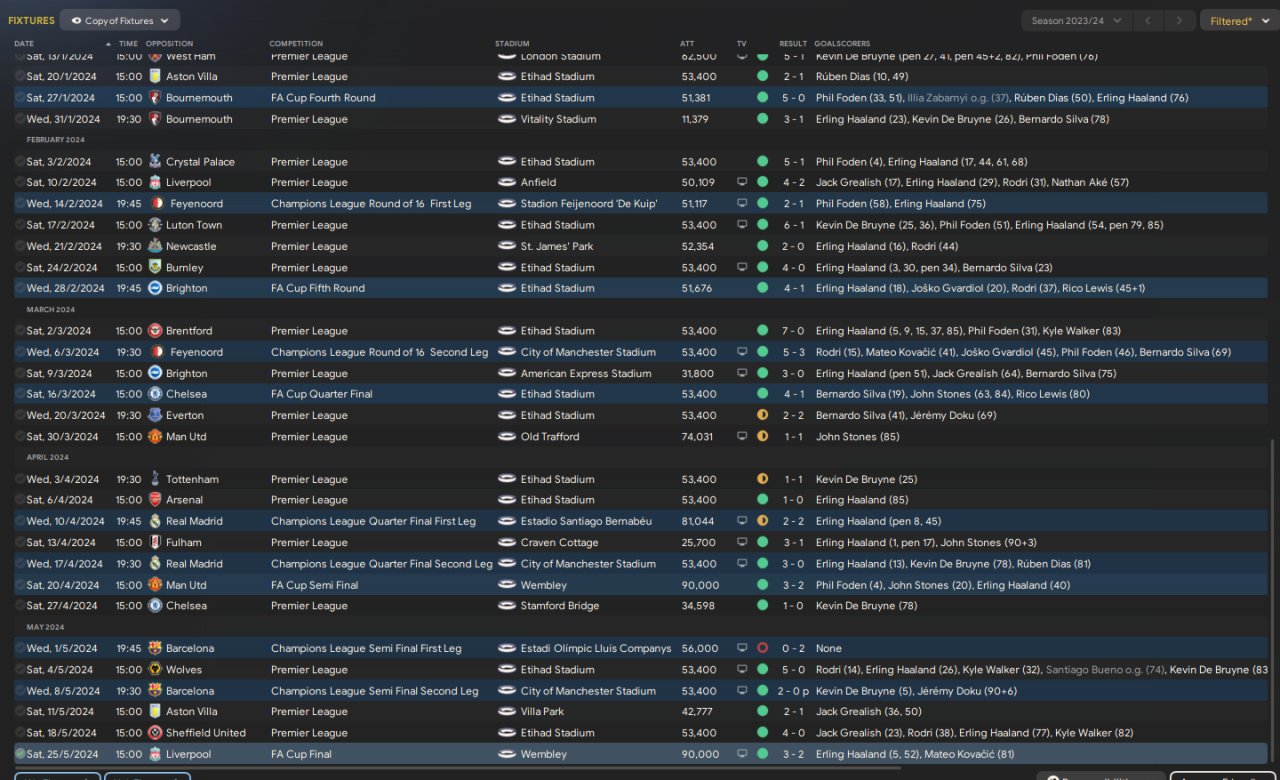The height and width of the screenshot is (780, 1280).
Task: Click amber draw indicator in Everton row
Action: pyautogui.click(x=762, y=415)
